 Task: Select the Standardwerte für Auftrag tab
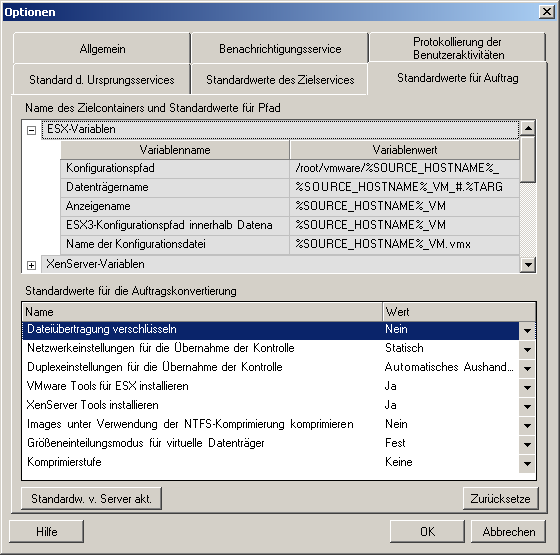pos(458,78)
